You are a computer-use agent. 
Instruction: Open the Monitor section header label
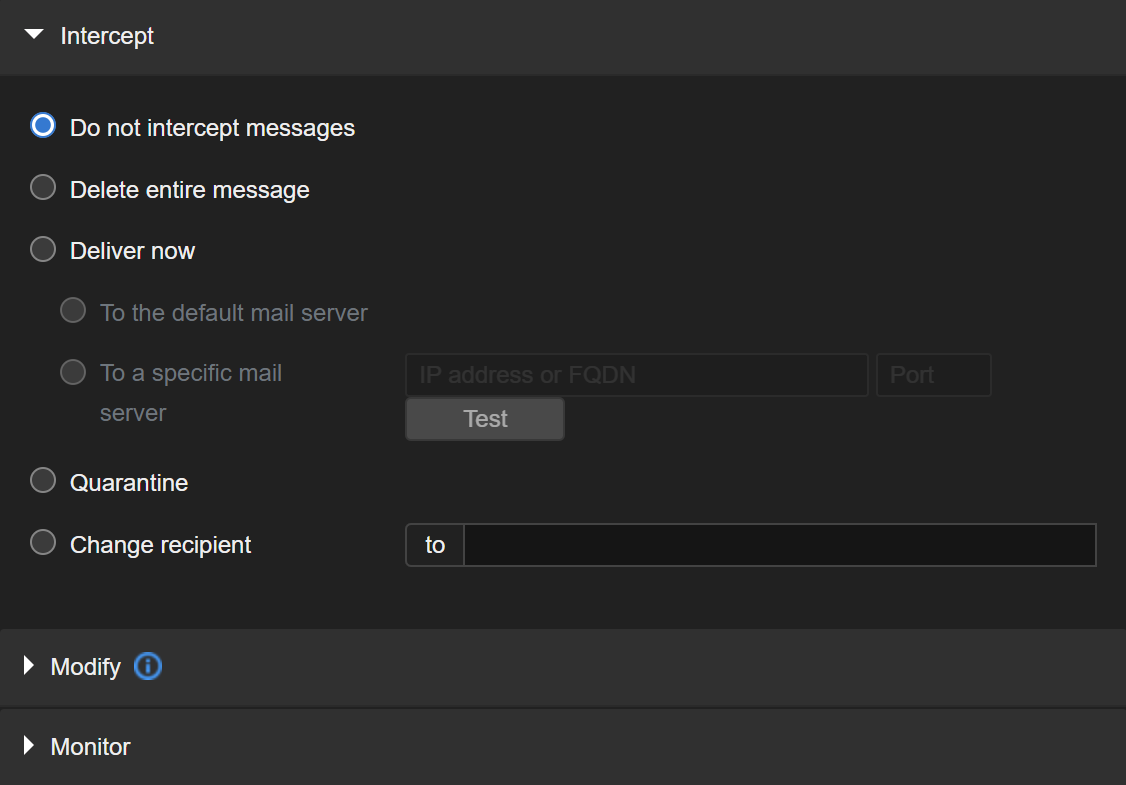click(x=91, y=747)
